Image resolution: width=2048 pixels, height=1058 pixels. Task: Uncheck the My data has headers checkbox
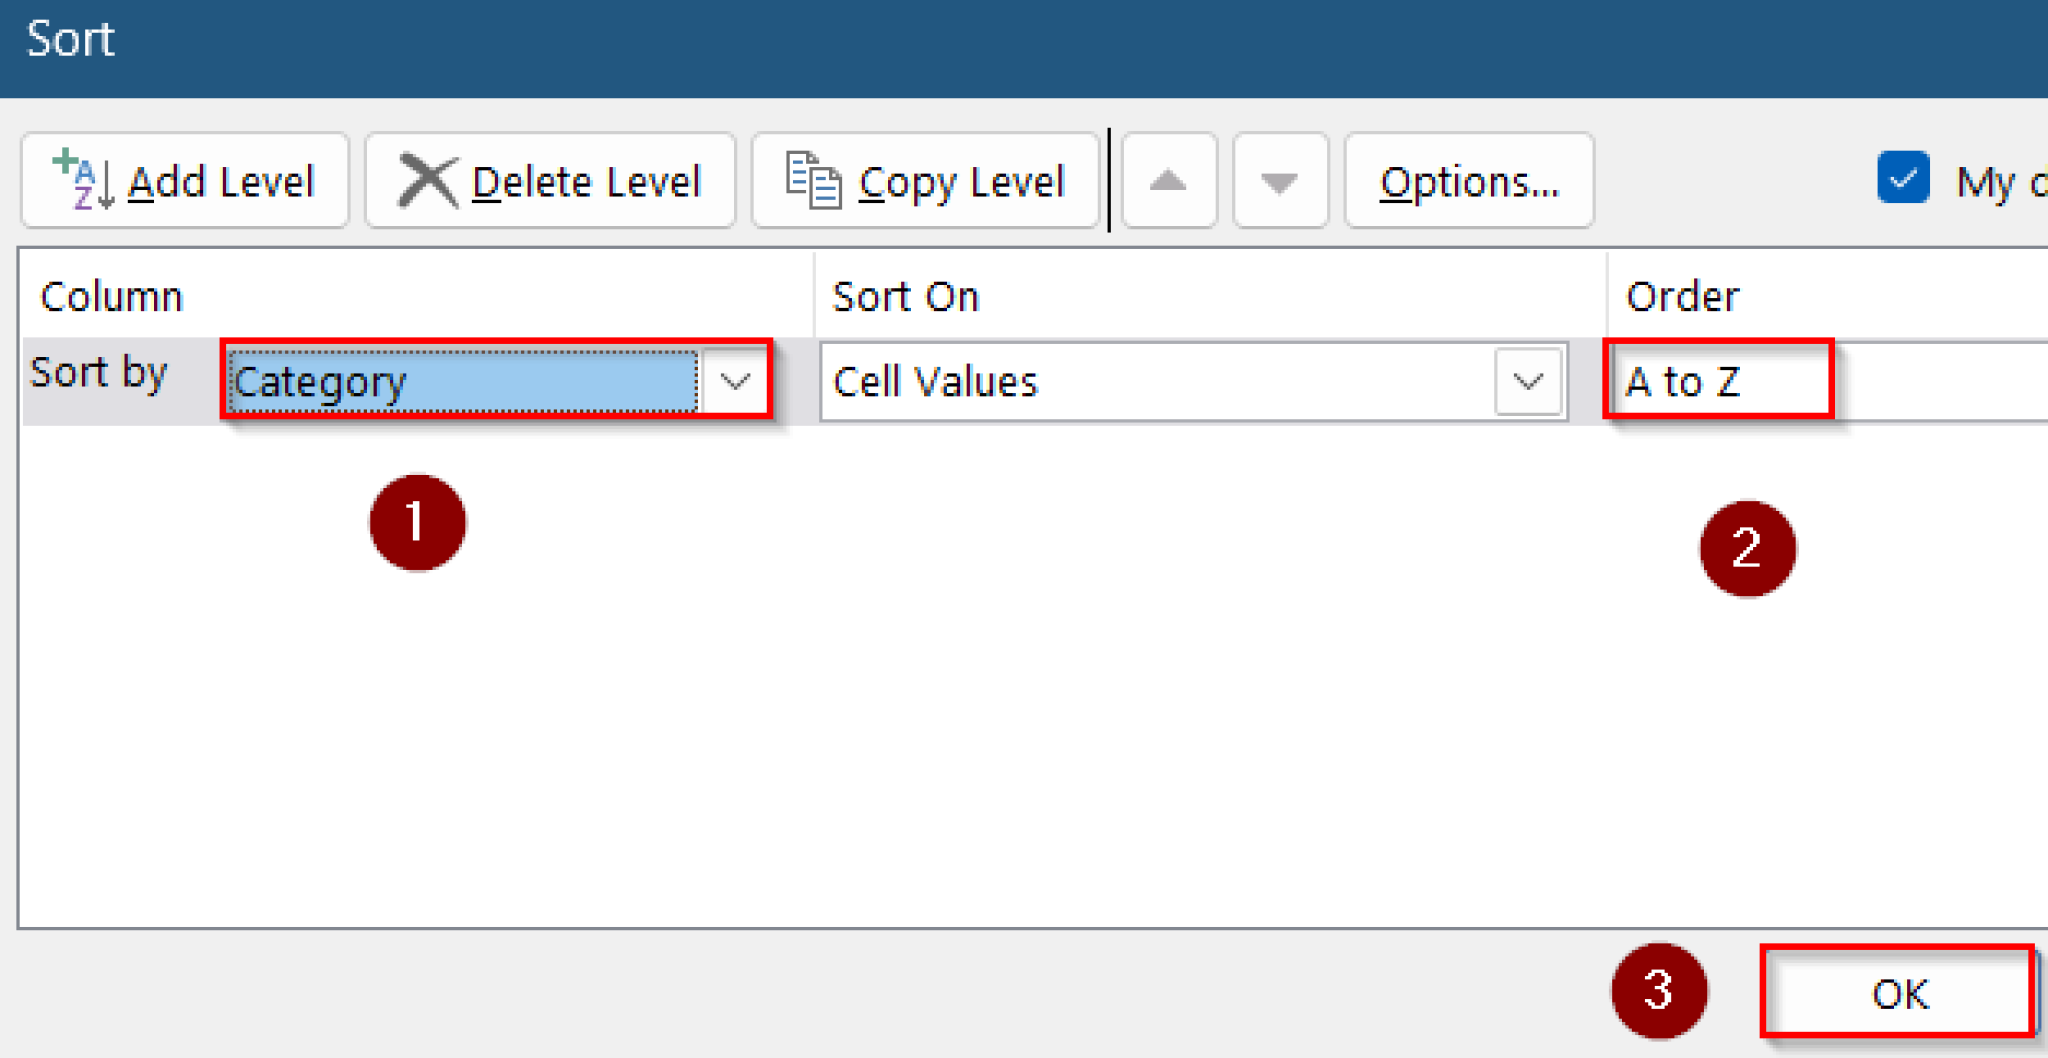1904,177
